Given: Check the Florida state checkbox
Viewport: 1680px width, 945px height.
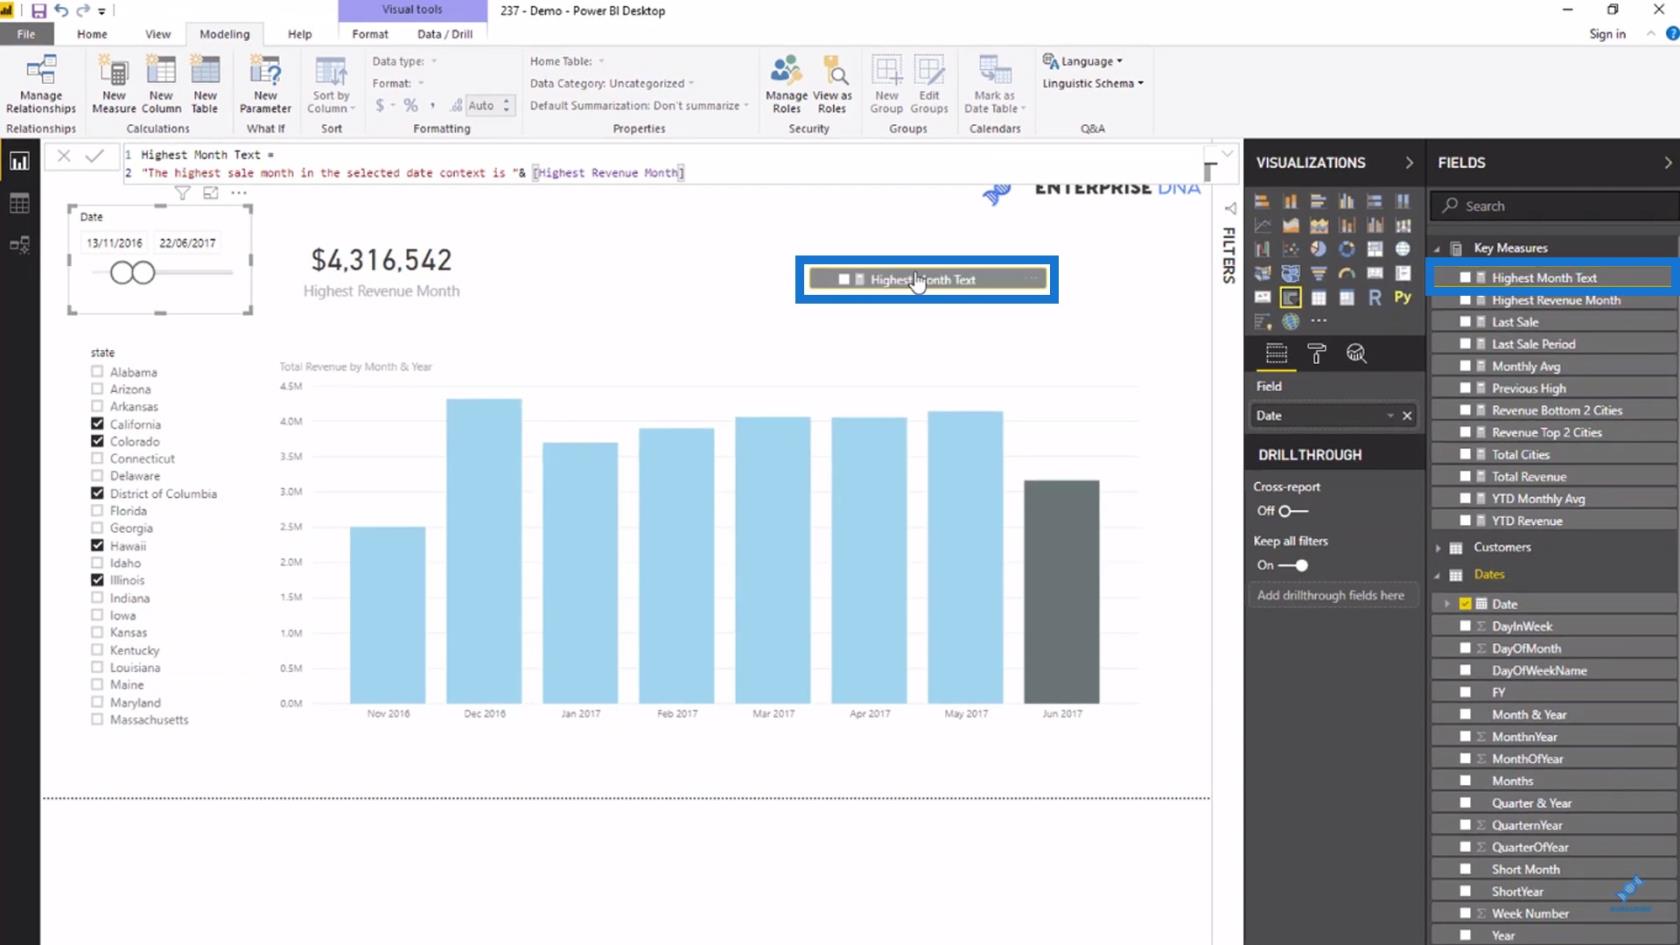Looking at the screenshot, I should click(97, 510).
